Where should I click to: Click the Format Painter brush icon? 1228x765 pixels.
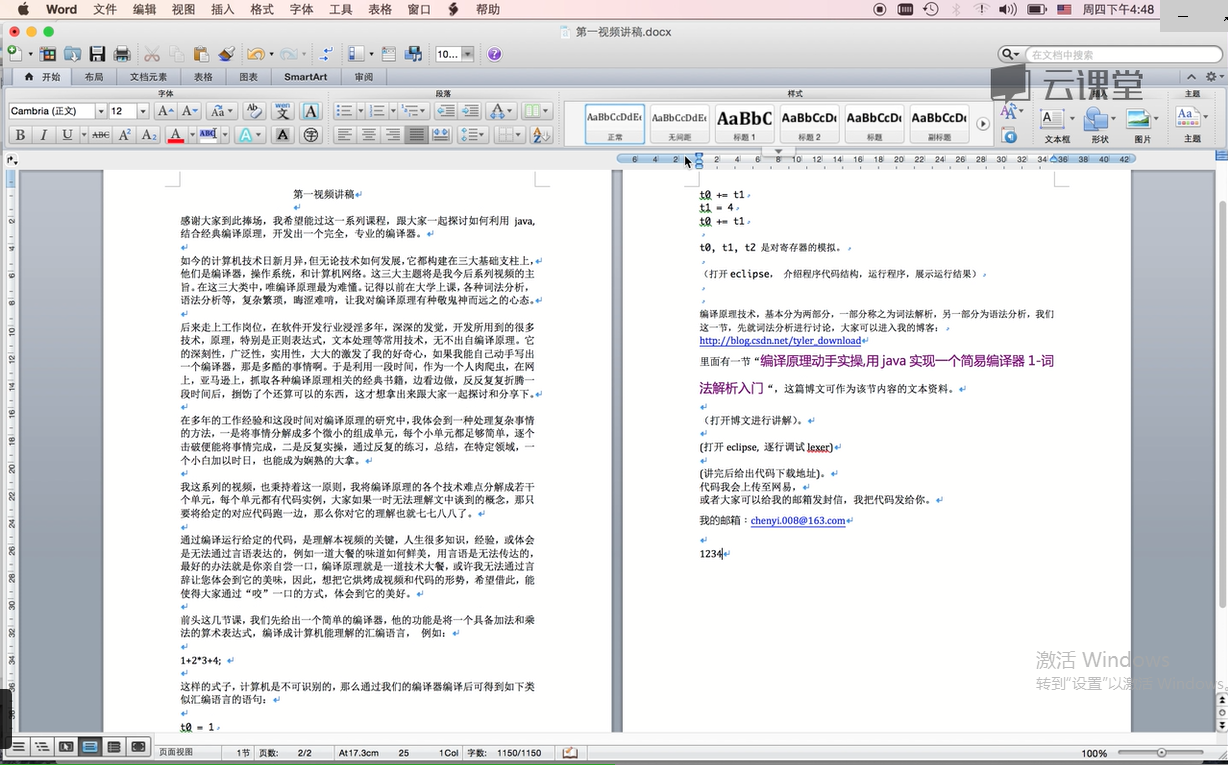pyautogui.click(x=226, y=54)
